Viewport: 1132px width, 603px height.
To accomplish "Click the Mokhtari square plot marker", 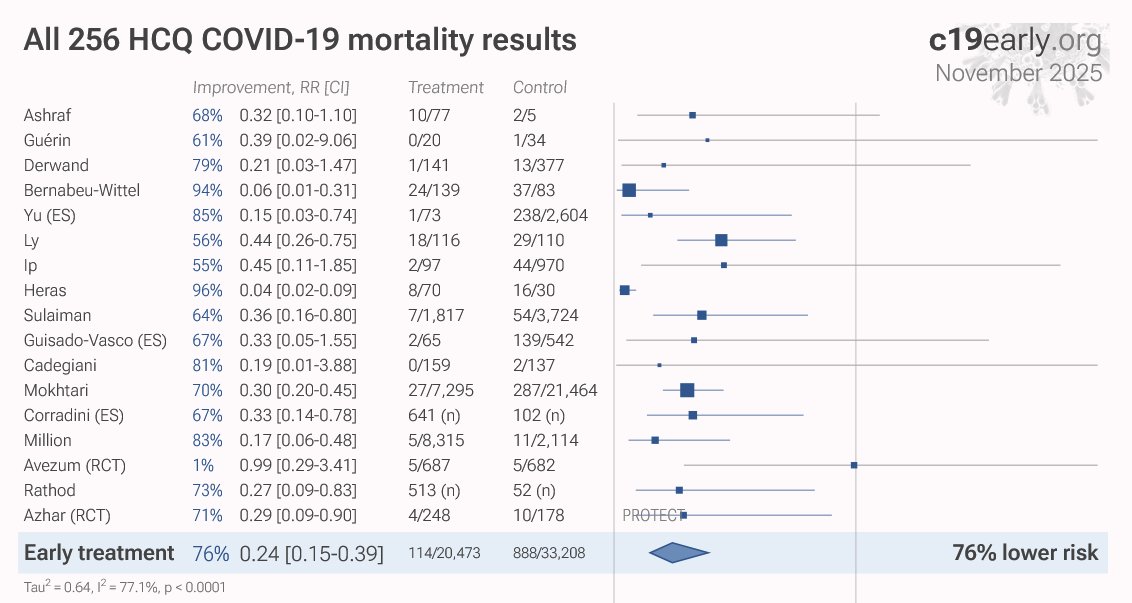I will coord(687,390).
